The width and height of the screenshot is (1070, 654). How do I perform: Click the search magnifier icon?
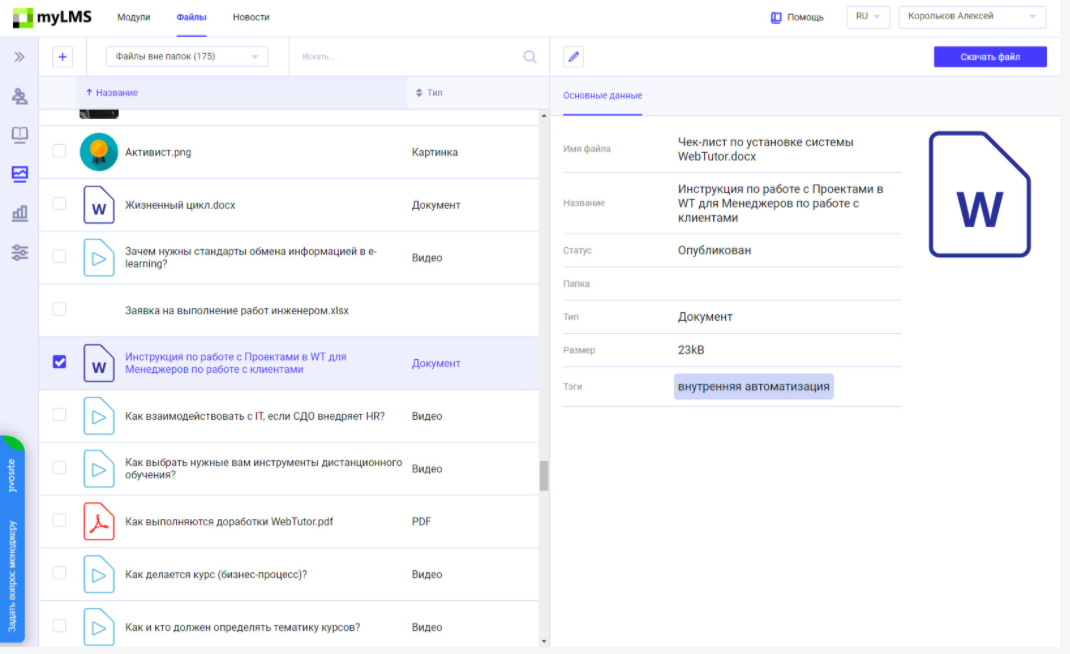530,57
